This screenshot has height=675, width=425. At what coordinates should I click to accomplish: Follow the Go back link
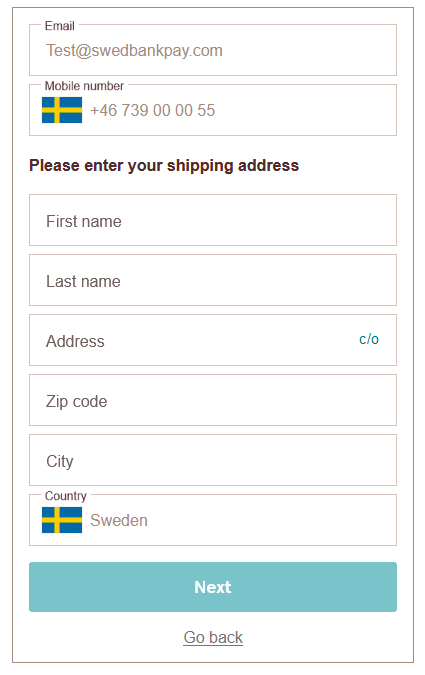[213, 637]
